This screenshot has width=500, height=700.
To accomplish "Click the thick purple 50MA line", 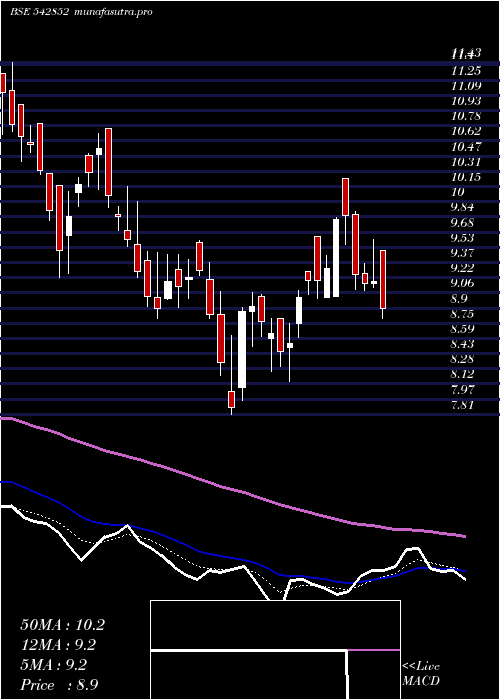I will (x=232, y=489).
